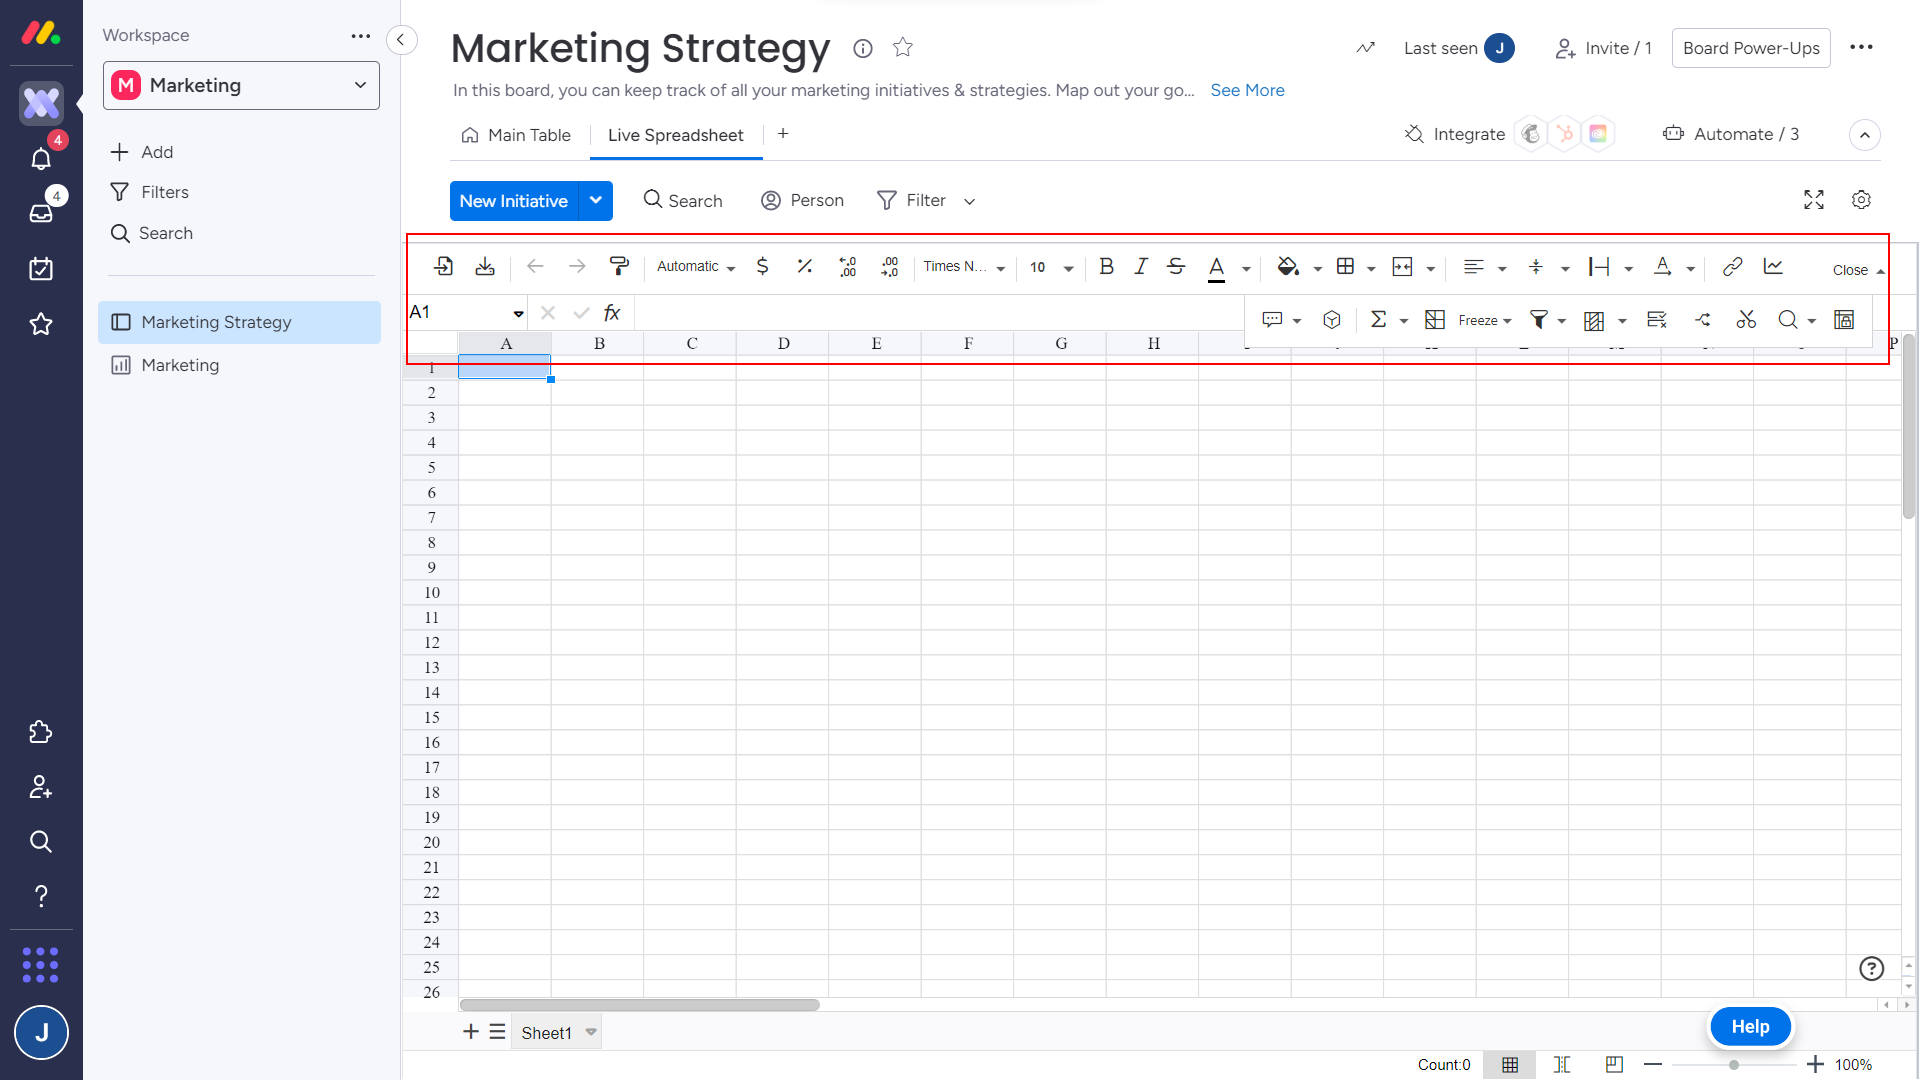
Task: Click the insert link icon
Action: (1732, 266)
